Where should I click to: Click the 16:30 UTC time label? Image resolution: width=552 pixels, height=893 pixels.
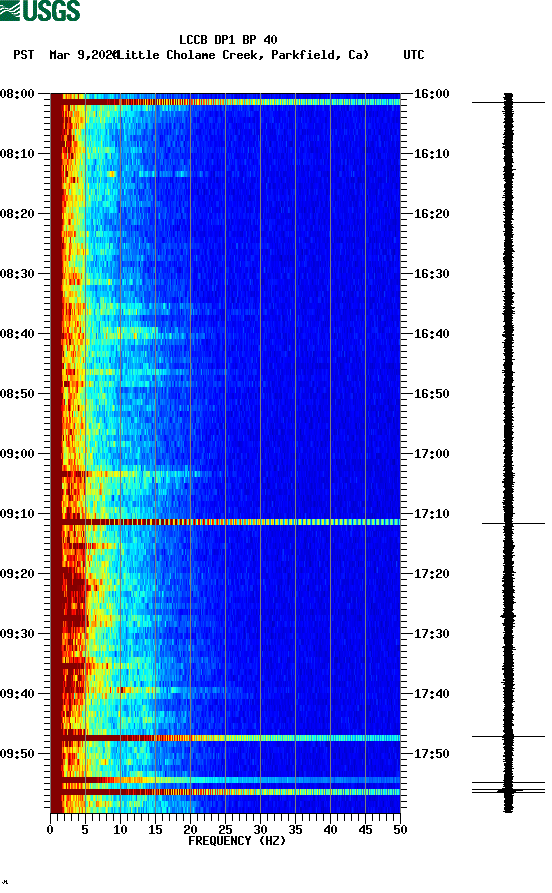click(431, 273)
